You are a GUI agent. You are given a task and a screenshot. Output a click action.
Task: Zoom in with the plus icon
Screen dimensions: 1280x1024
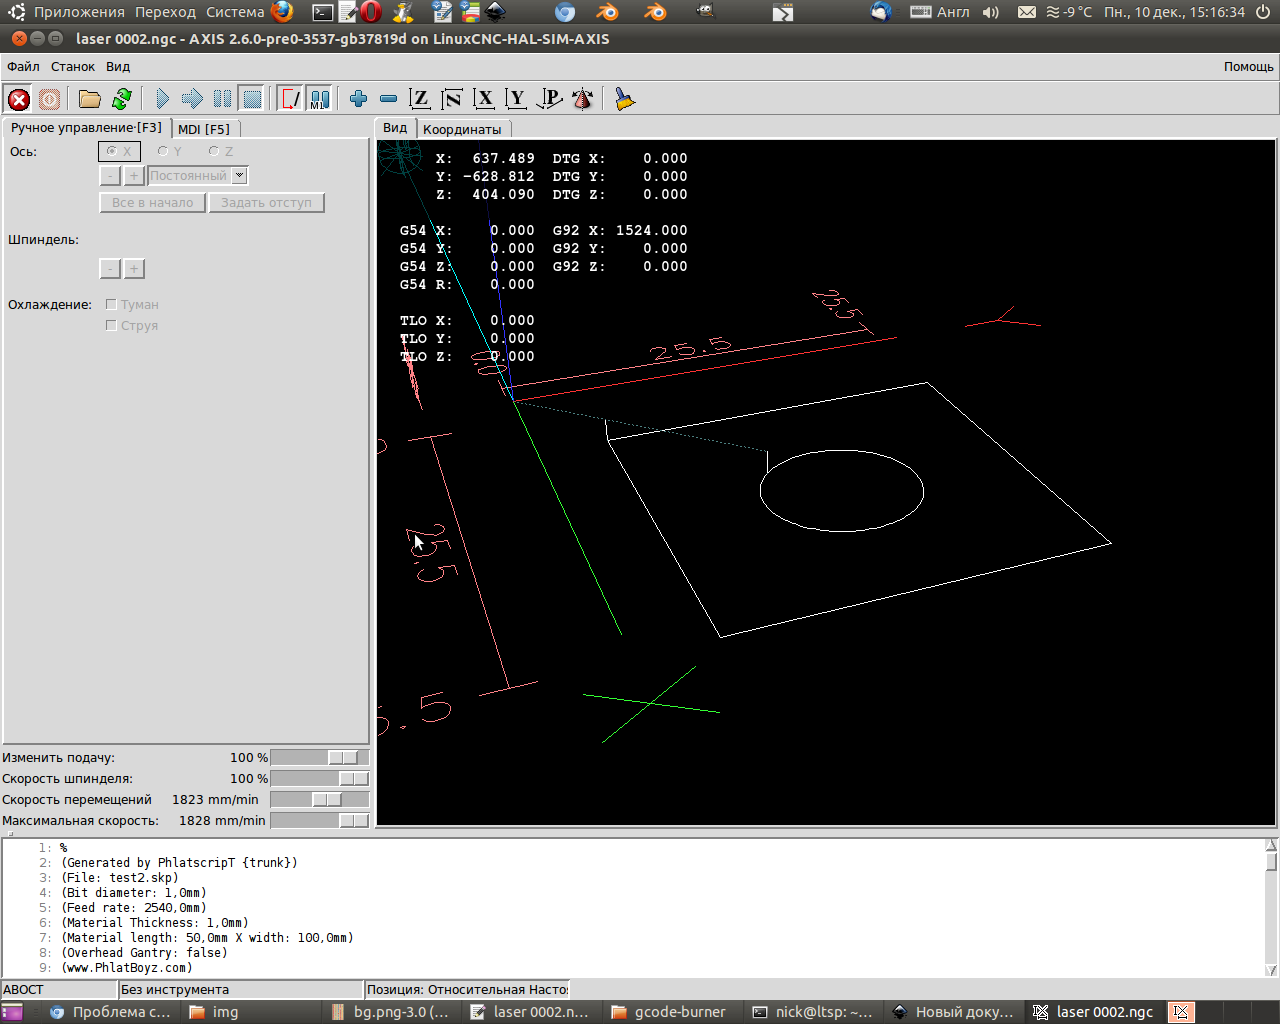pyautogui.click(x=358, y=99)
